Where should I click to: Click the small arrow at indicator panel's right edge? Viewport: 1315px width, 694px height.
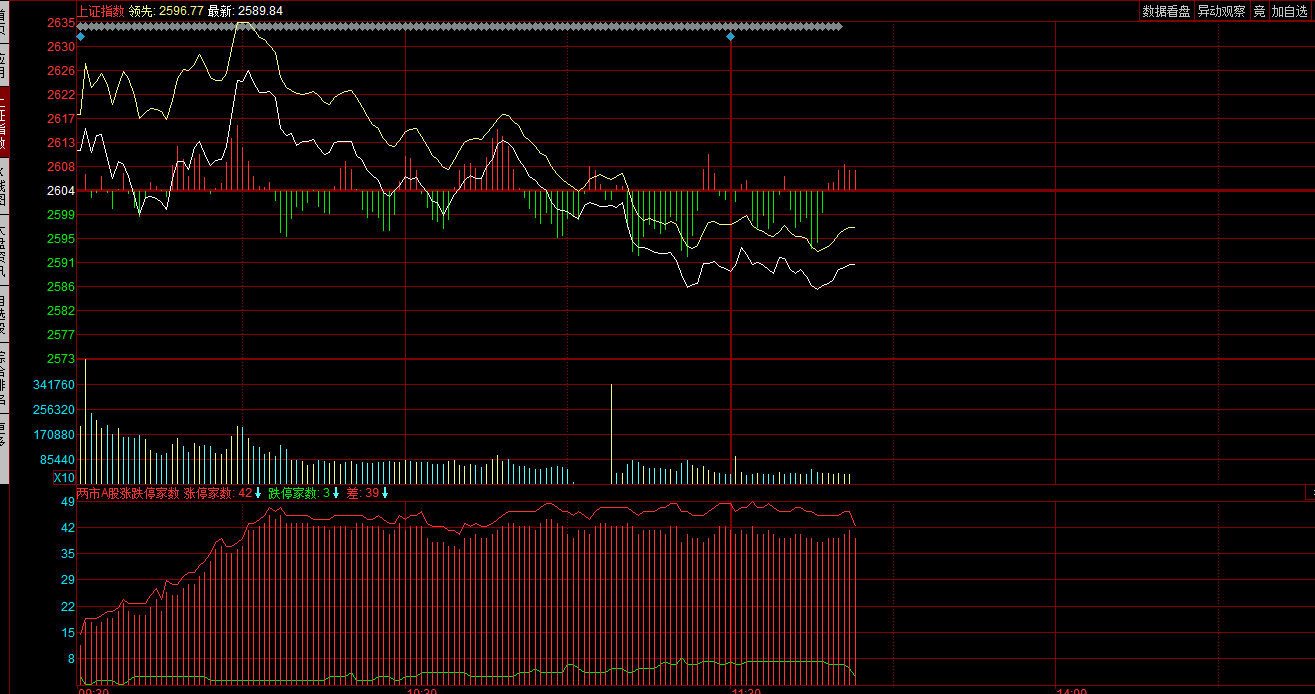(x=1311, y=493)
